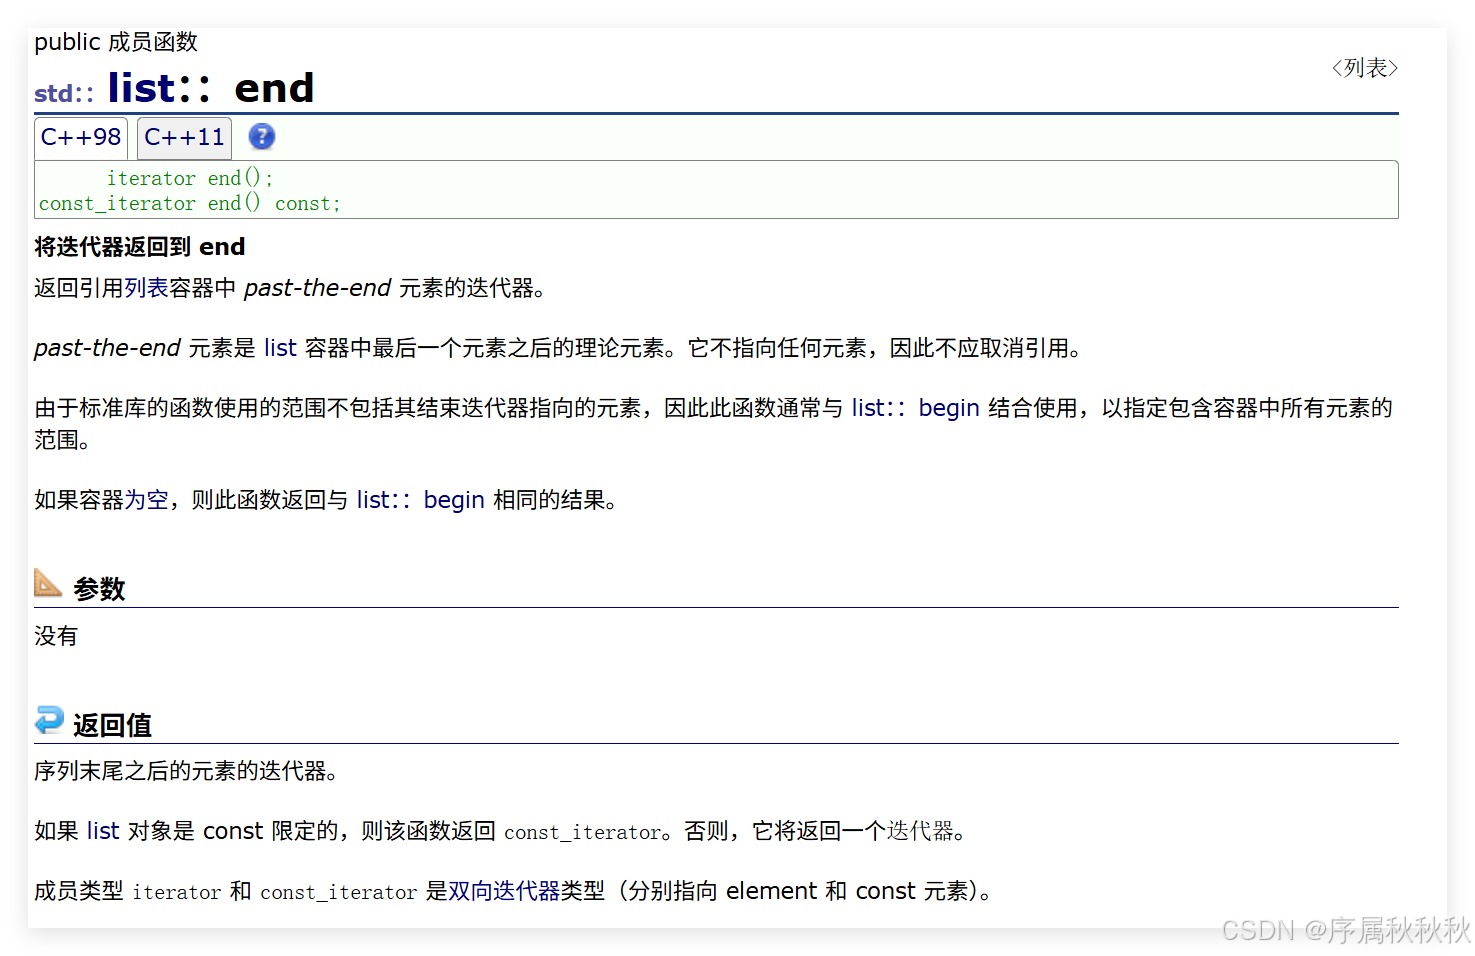Click the 返回值 section heading
Screen dimensions: 1475x956
112,725
